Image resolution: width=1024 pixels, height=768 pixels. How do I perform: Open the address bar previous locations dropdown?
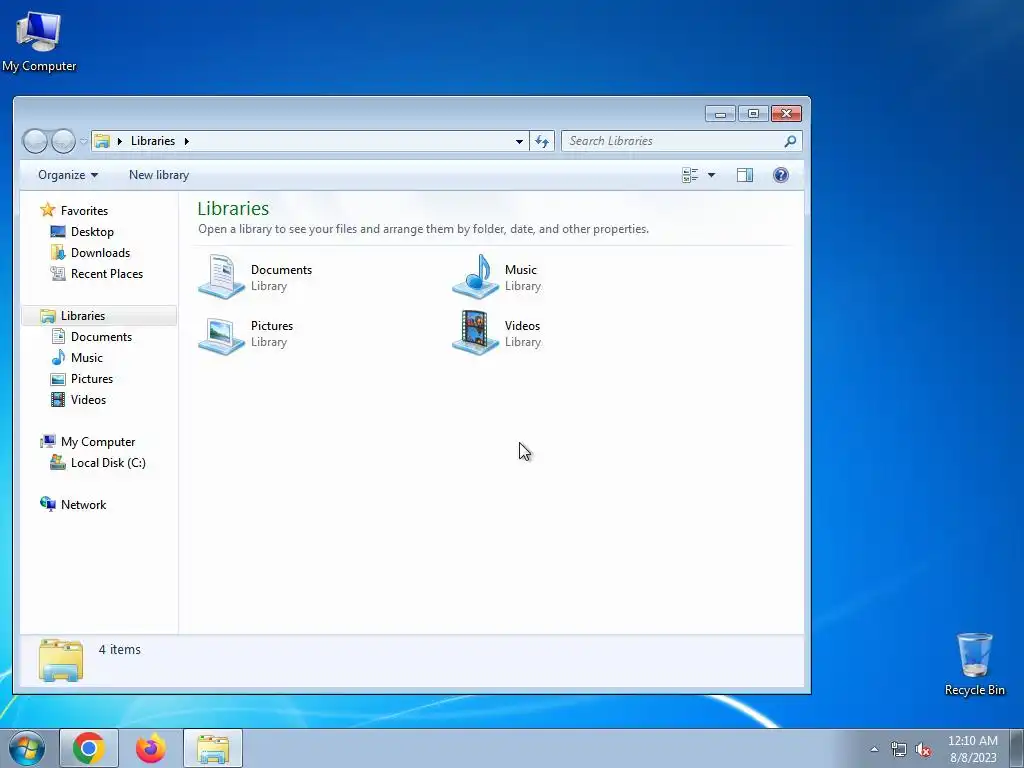coord(519,141)
